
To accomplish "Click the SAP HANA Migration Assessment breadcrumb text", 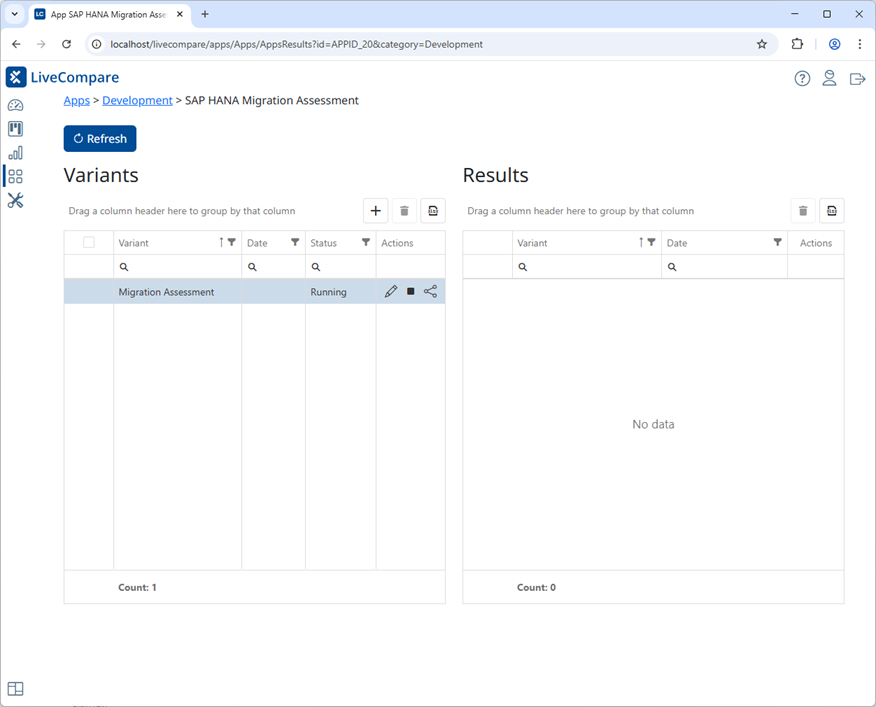I will [272, 101].
